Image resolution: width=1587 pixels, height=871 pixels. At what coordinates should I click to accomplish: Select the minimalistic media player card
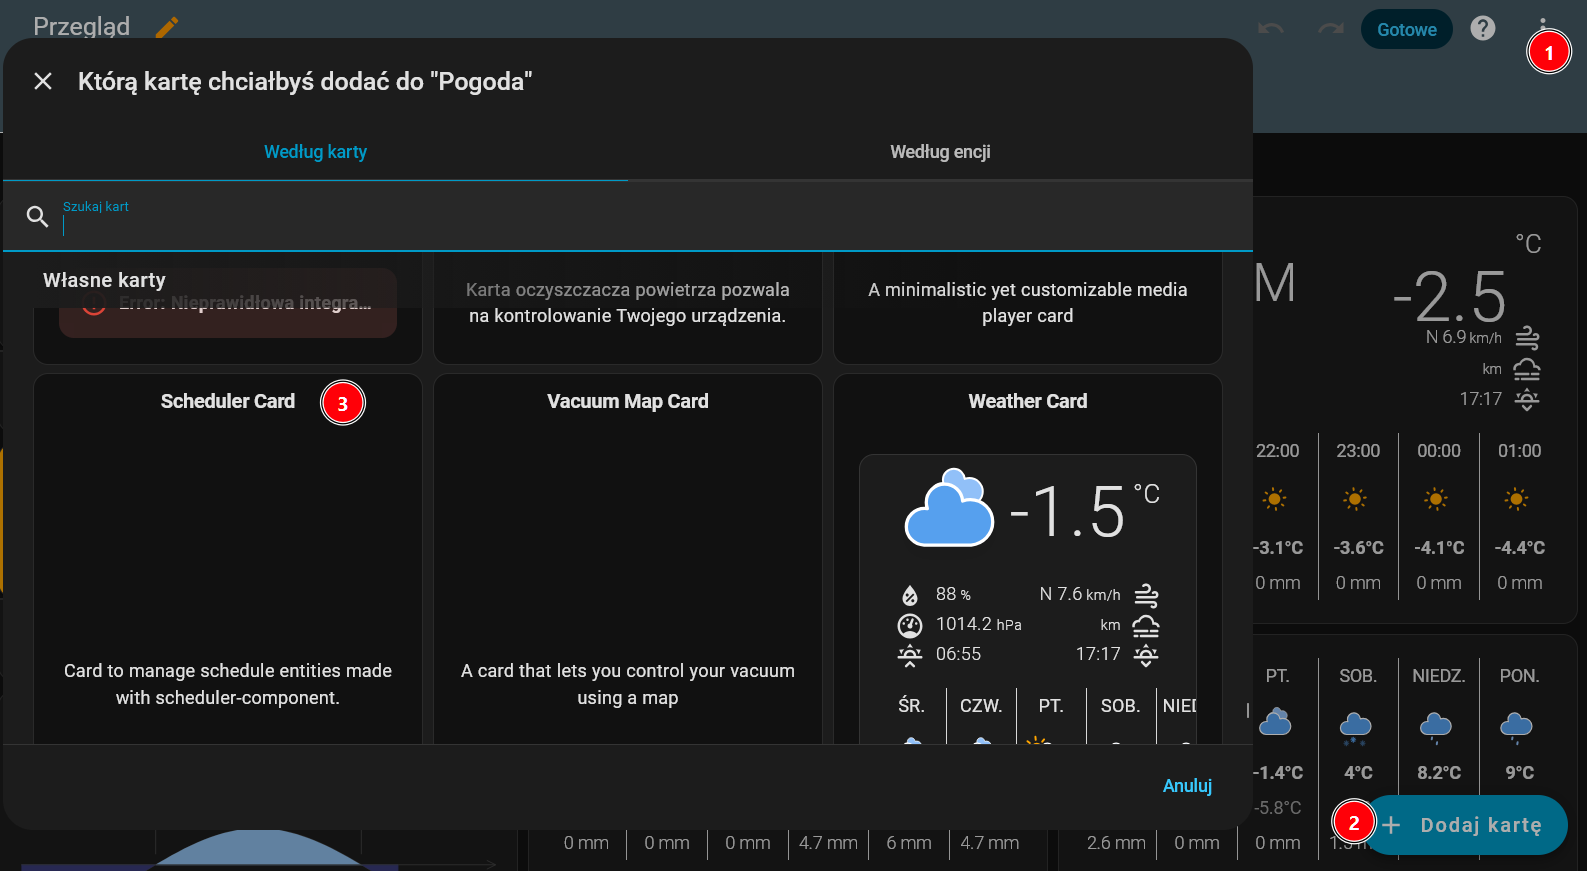(x=1028, y=303)
